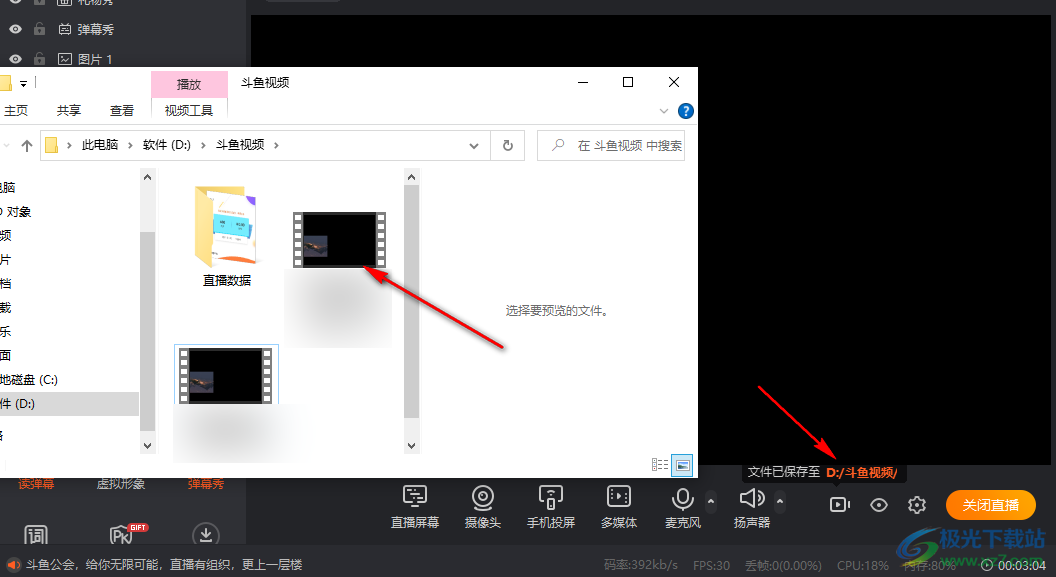This screenshot has height=577, width=1056.
Task: Click the 扬声器 speaker icon
Action: (x=752, y=498)
